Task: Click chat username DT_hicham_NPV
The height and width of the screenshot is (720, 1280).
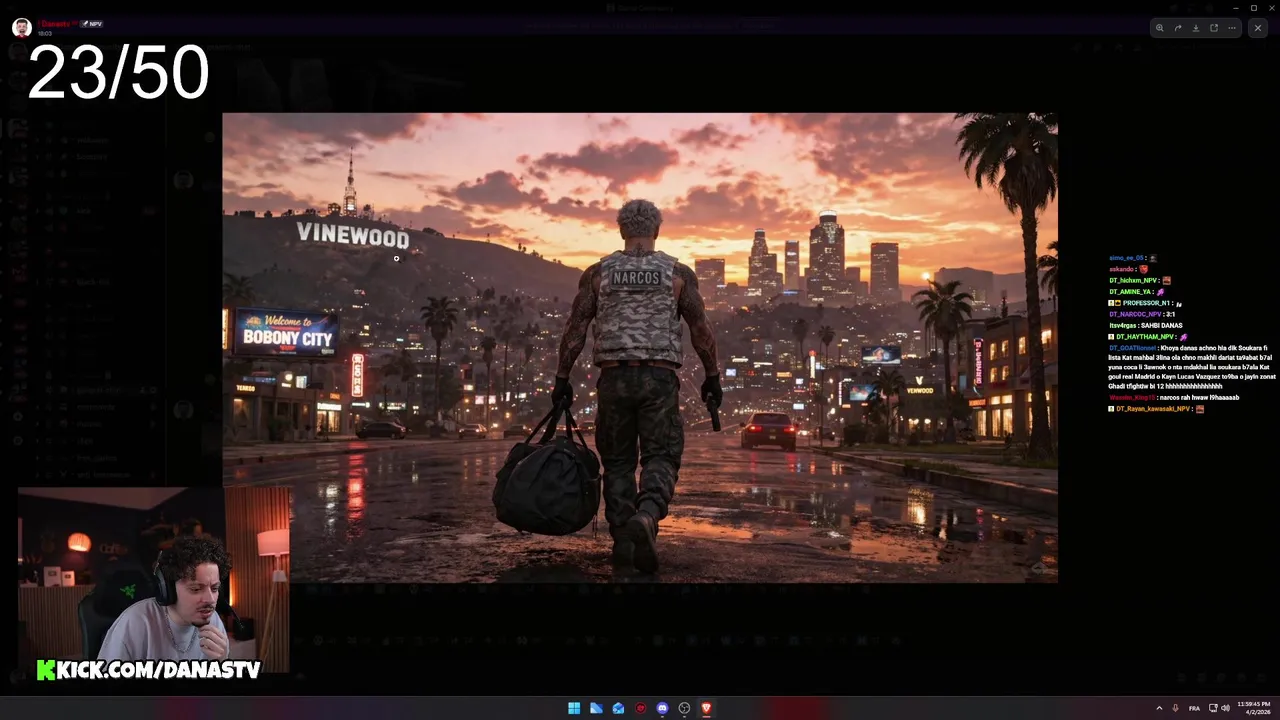Action: [1133, 280]
